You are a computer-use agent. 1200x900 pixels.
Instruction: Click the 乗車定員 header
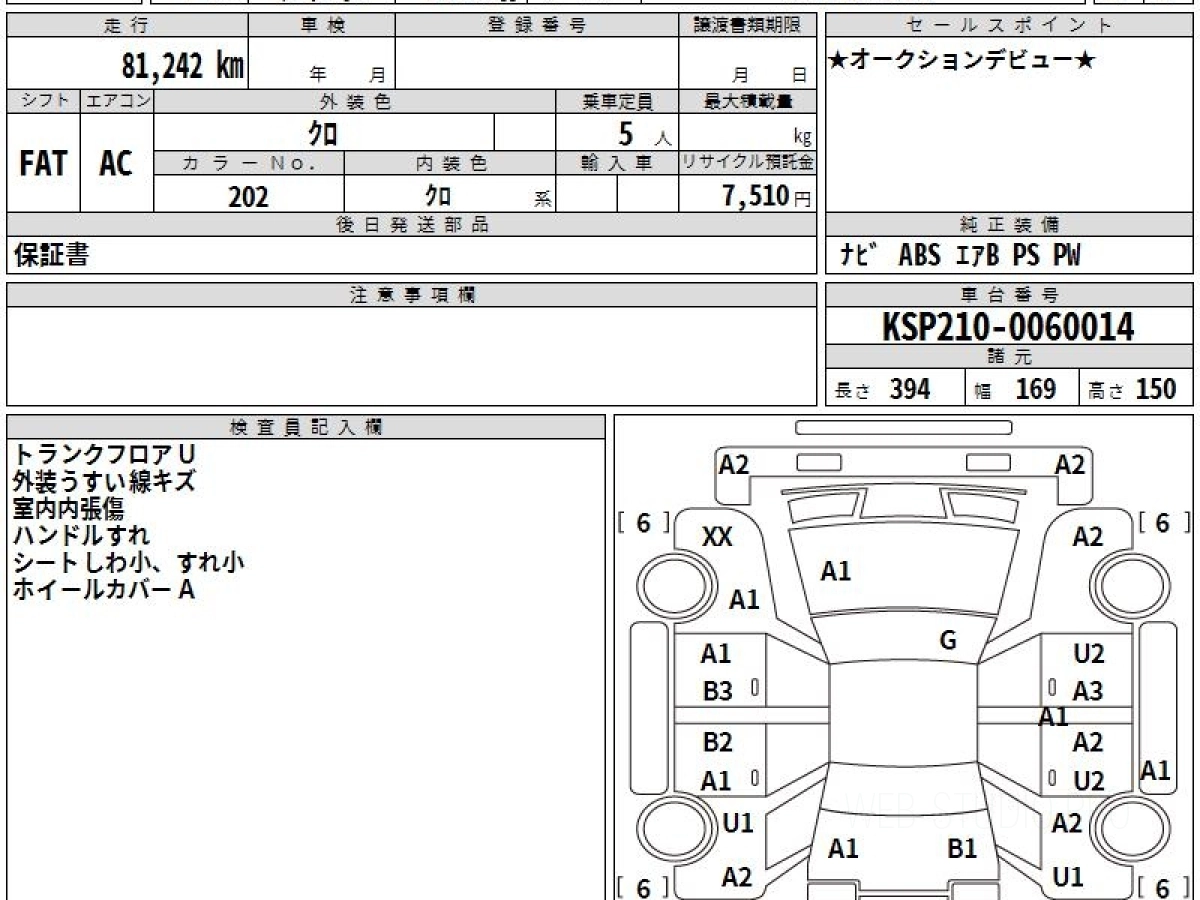pyautogui.click(x=617, y=101)
